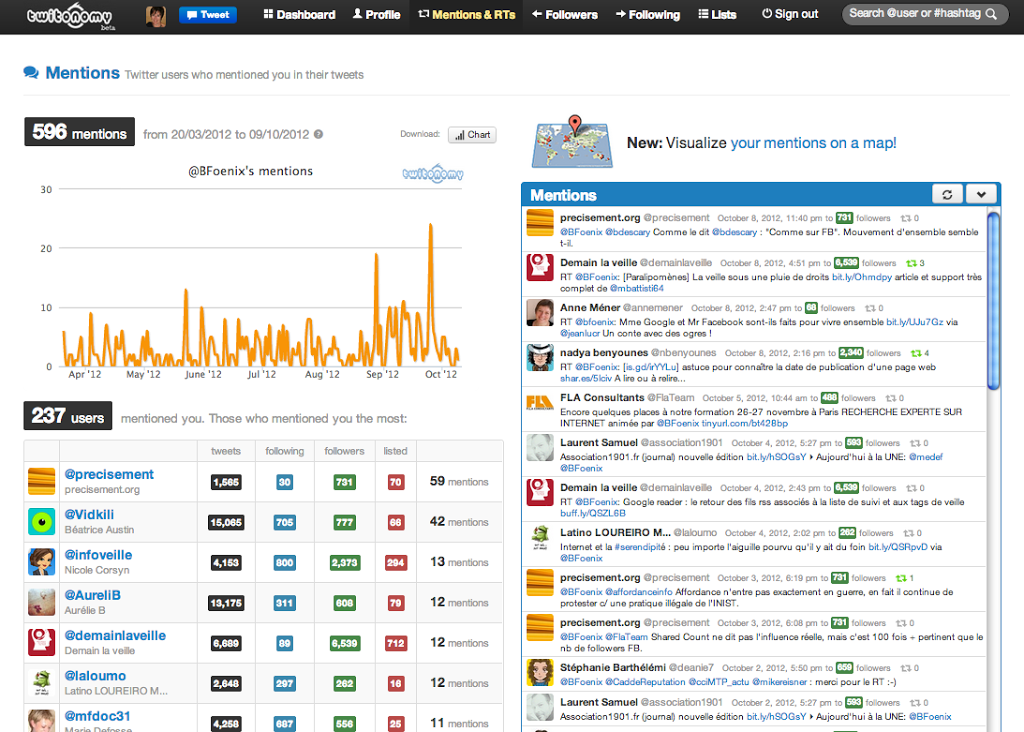The width and height of the screenshot is (1024, 732).
Task: Click the 15,065 tweets badge
Action: click(x=226, y=522)
